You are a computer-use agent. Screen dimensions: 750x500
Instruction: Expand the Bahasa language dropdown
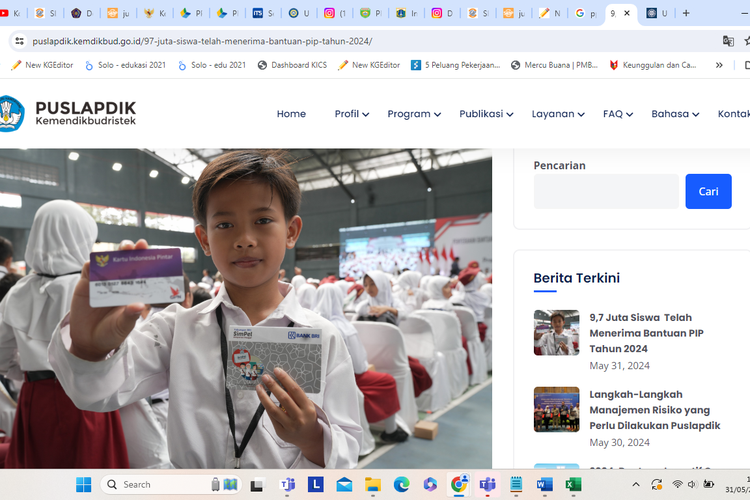tap(675, 114)
